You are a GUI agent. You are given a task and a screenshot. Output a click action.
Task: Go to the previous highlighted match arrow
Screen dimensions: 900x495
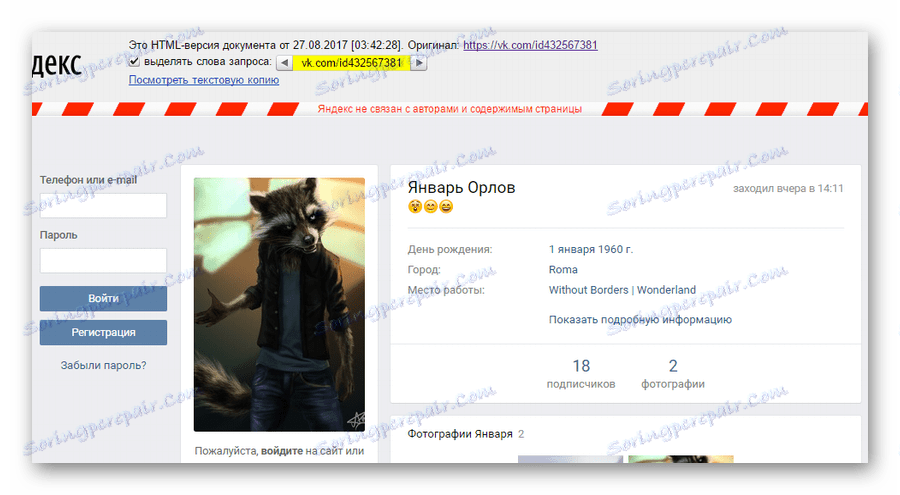pos(284,63)
